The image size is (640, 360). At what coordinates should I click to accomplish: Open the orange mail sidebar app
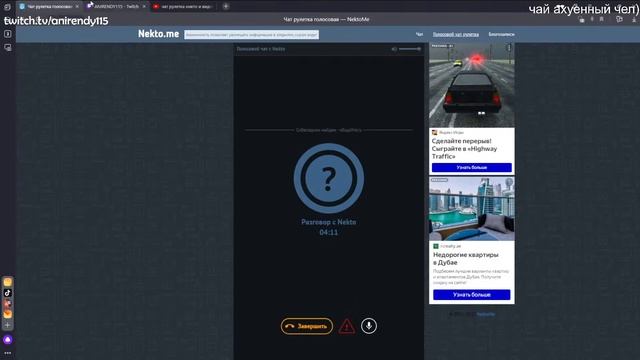point(7,314)
